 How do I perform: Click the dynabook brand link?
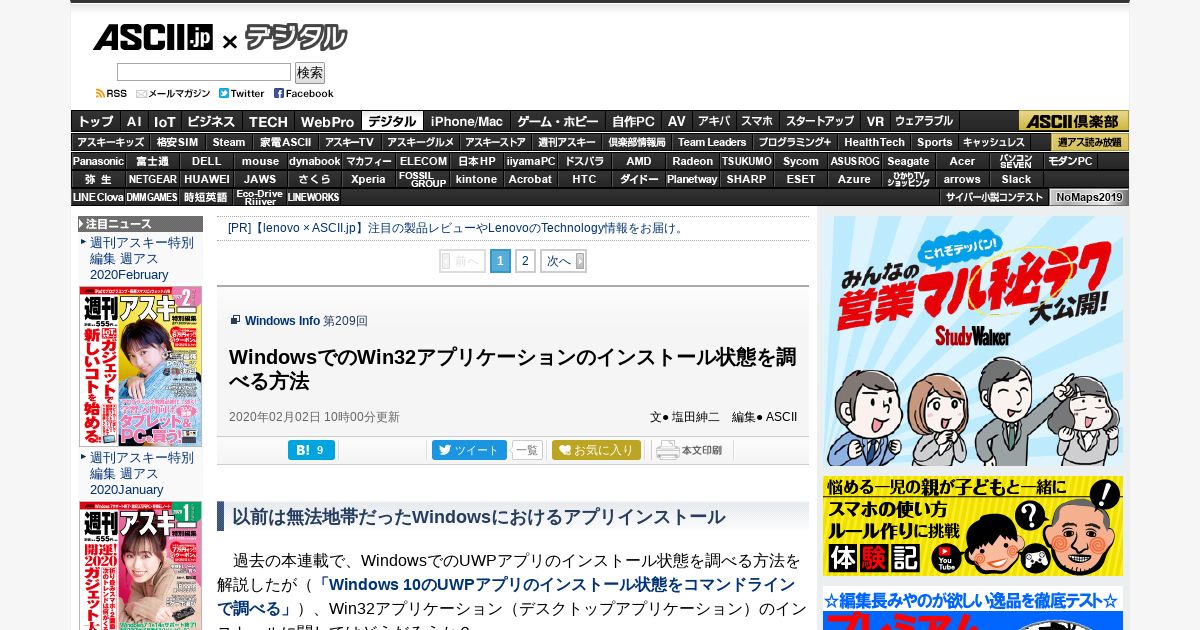tap(315, 161)
